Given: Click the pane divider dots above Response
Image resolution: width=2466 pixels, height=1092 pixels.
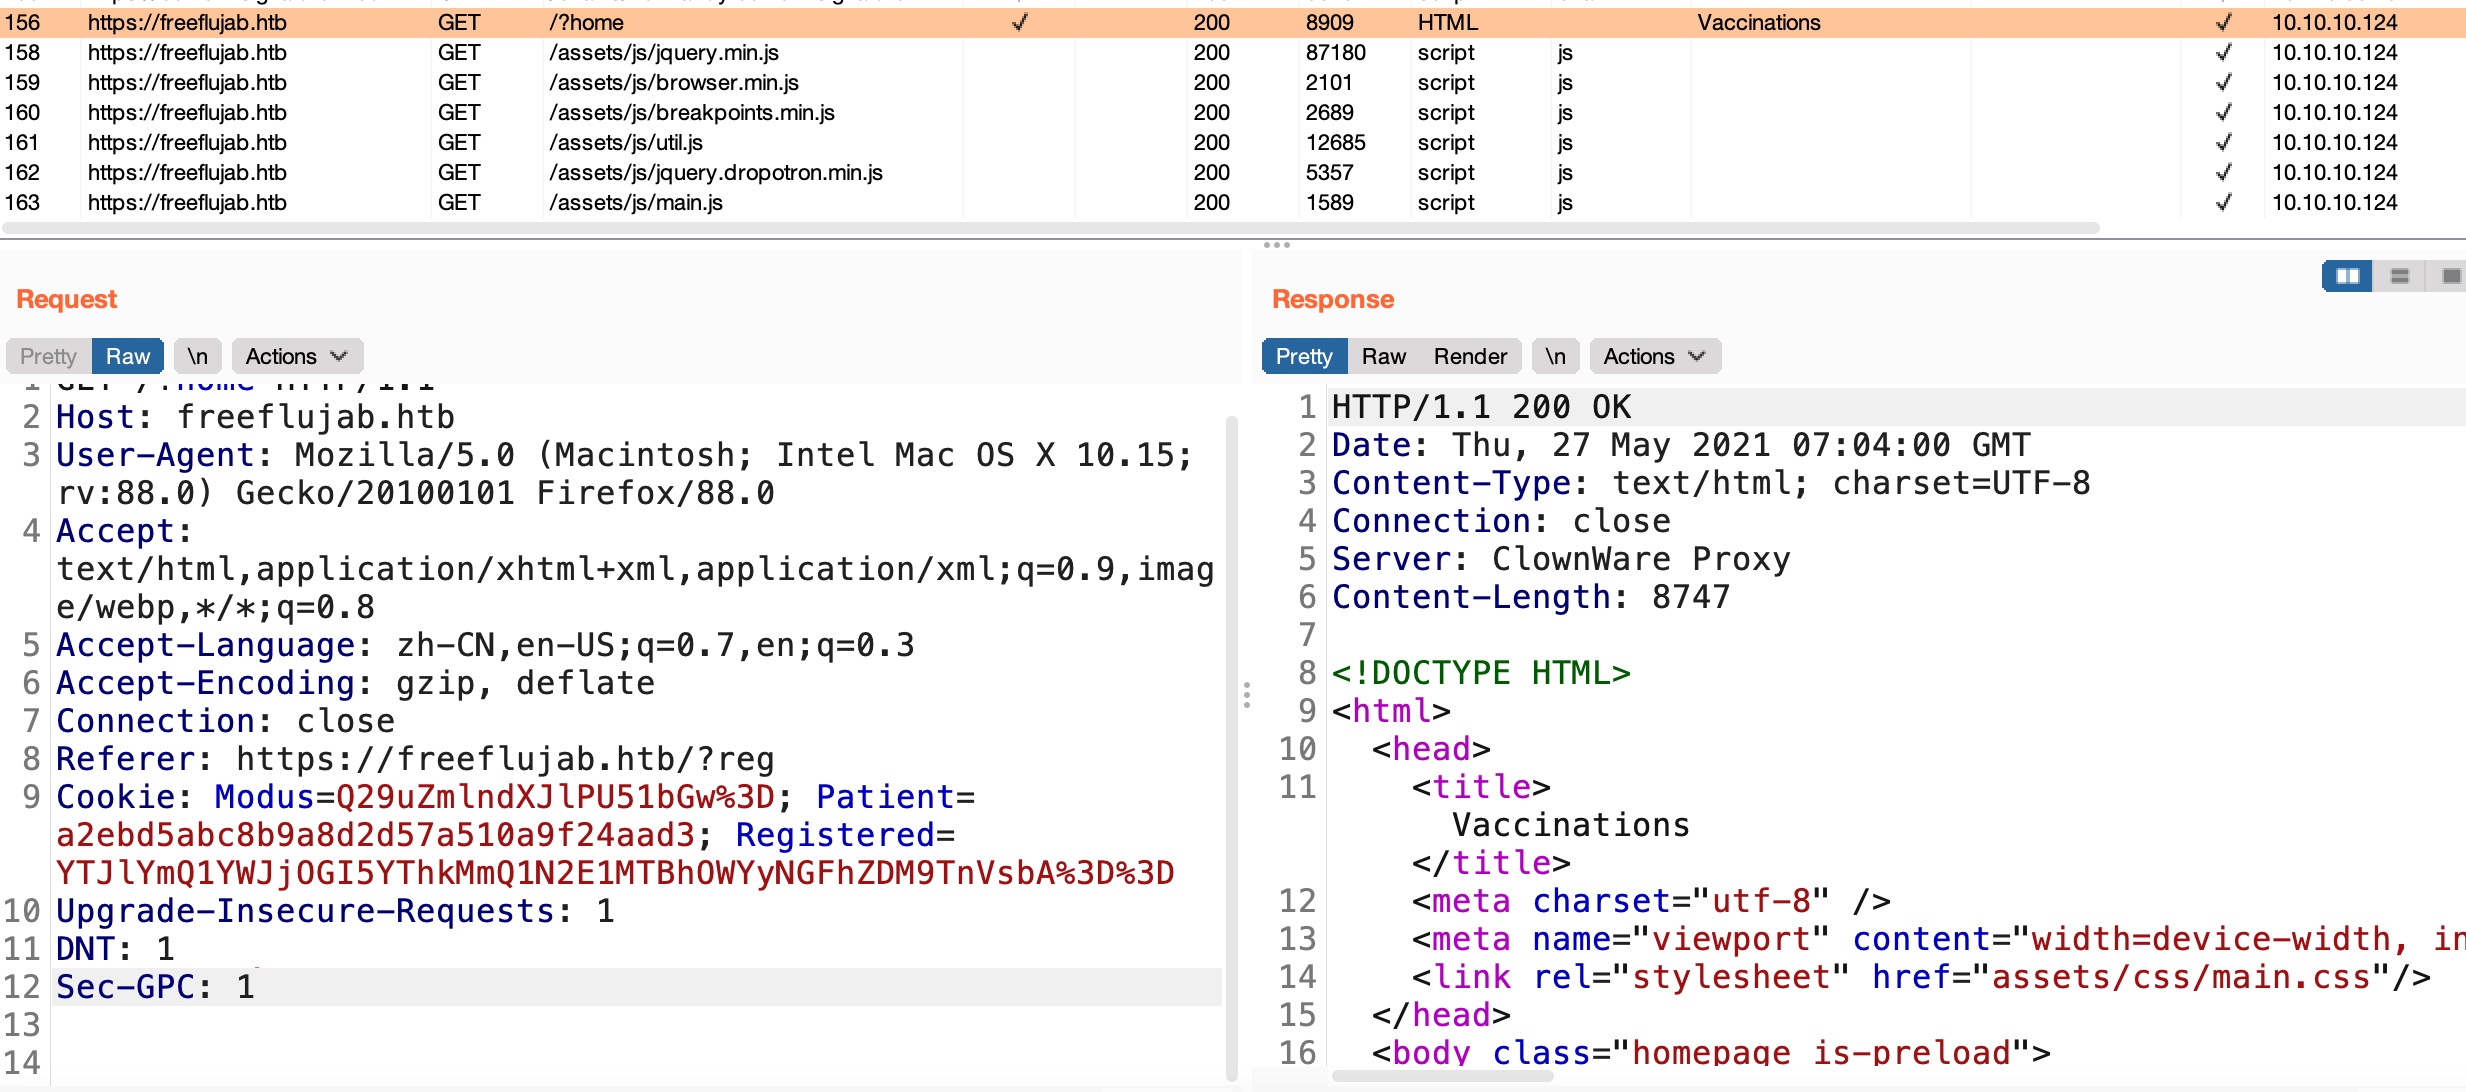Looking at the screenshot, I should (1276, 245).
